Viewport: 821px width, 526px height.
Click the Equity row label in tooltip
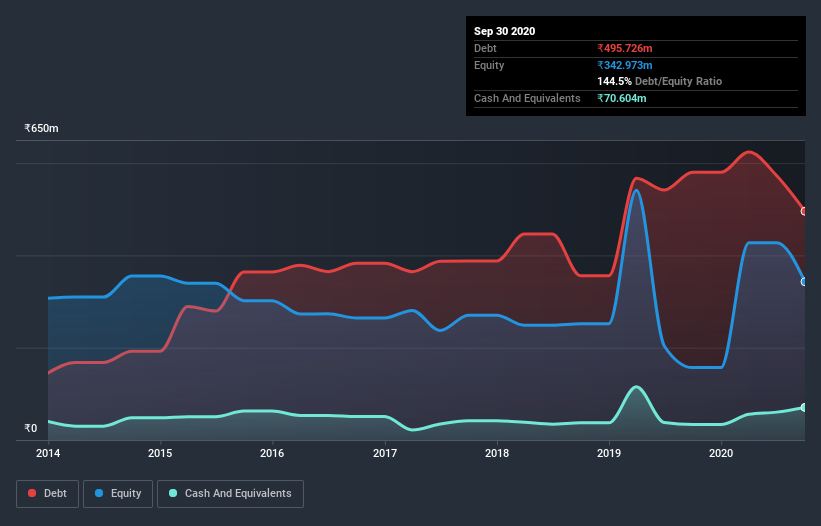(x=489, y=65)
